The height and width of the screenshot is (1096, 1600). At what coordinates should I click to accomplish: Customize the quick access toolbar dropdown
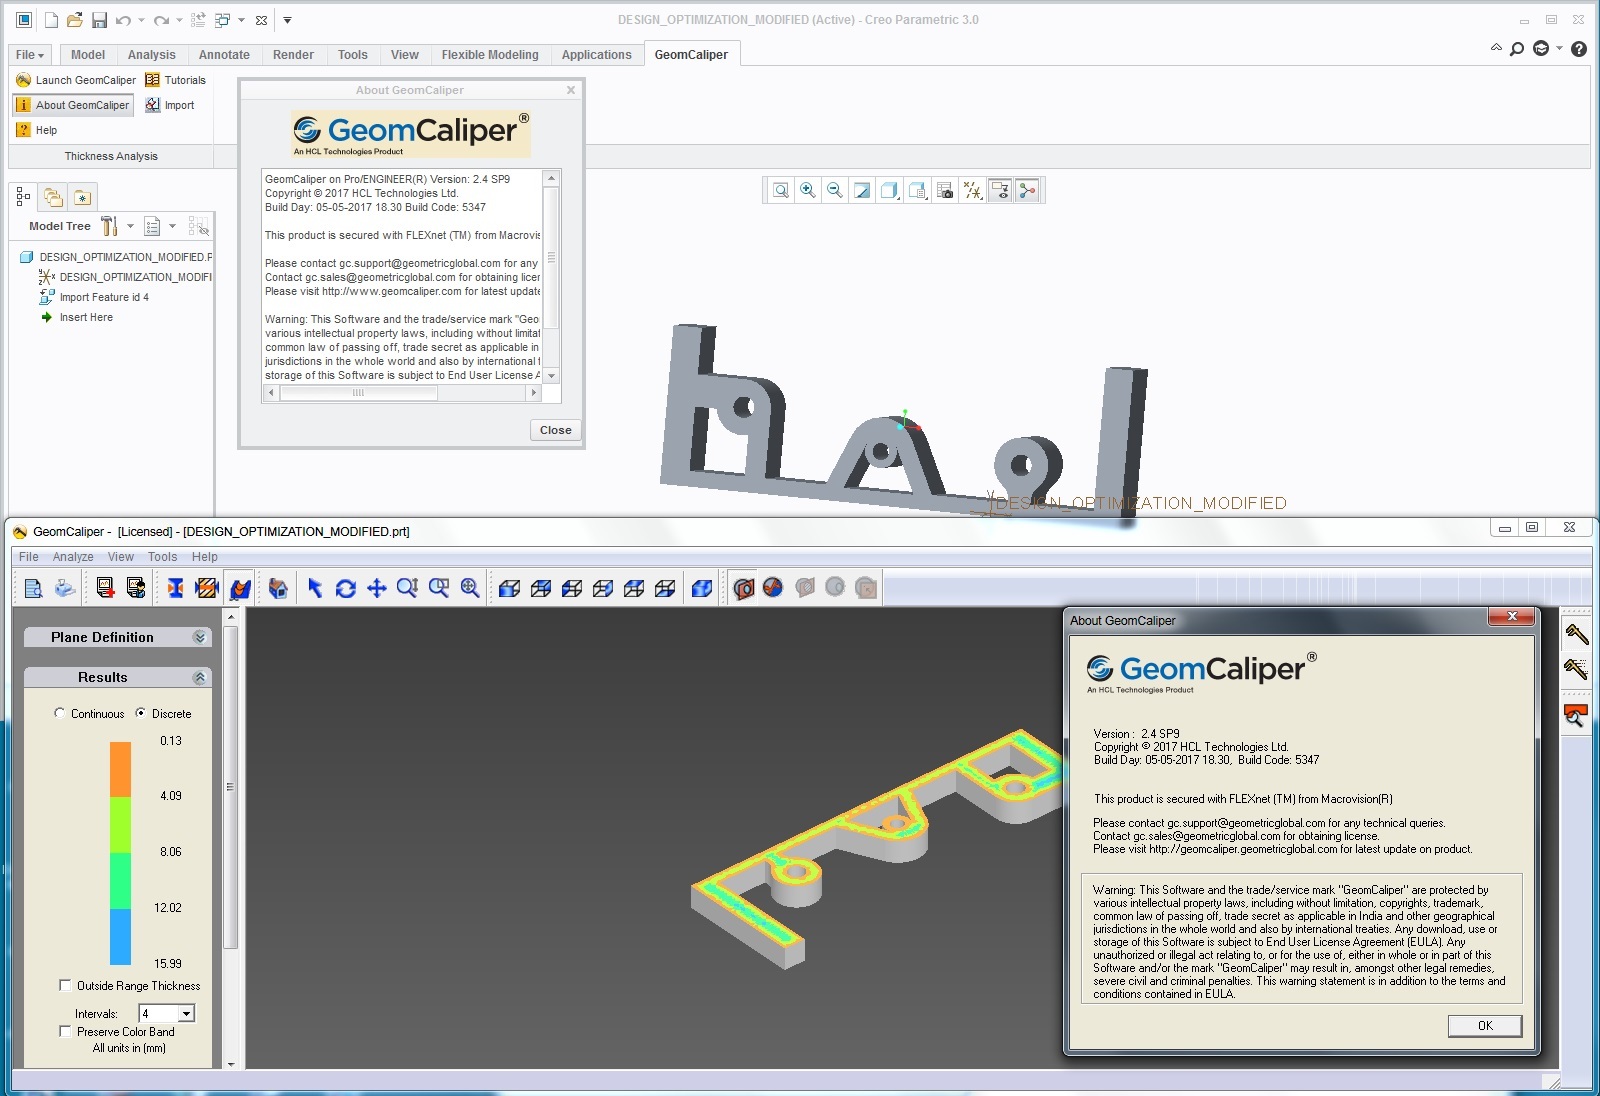click(287, 20)
